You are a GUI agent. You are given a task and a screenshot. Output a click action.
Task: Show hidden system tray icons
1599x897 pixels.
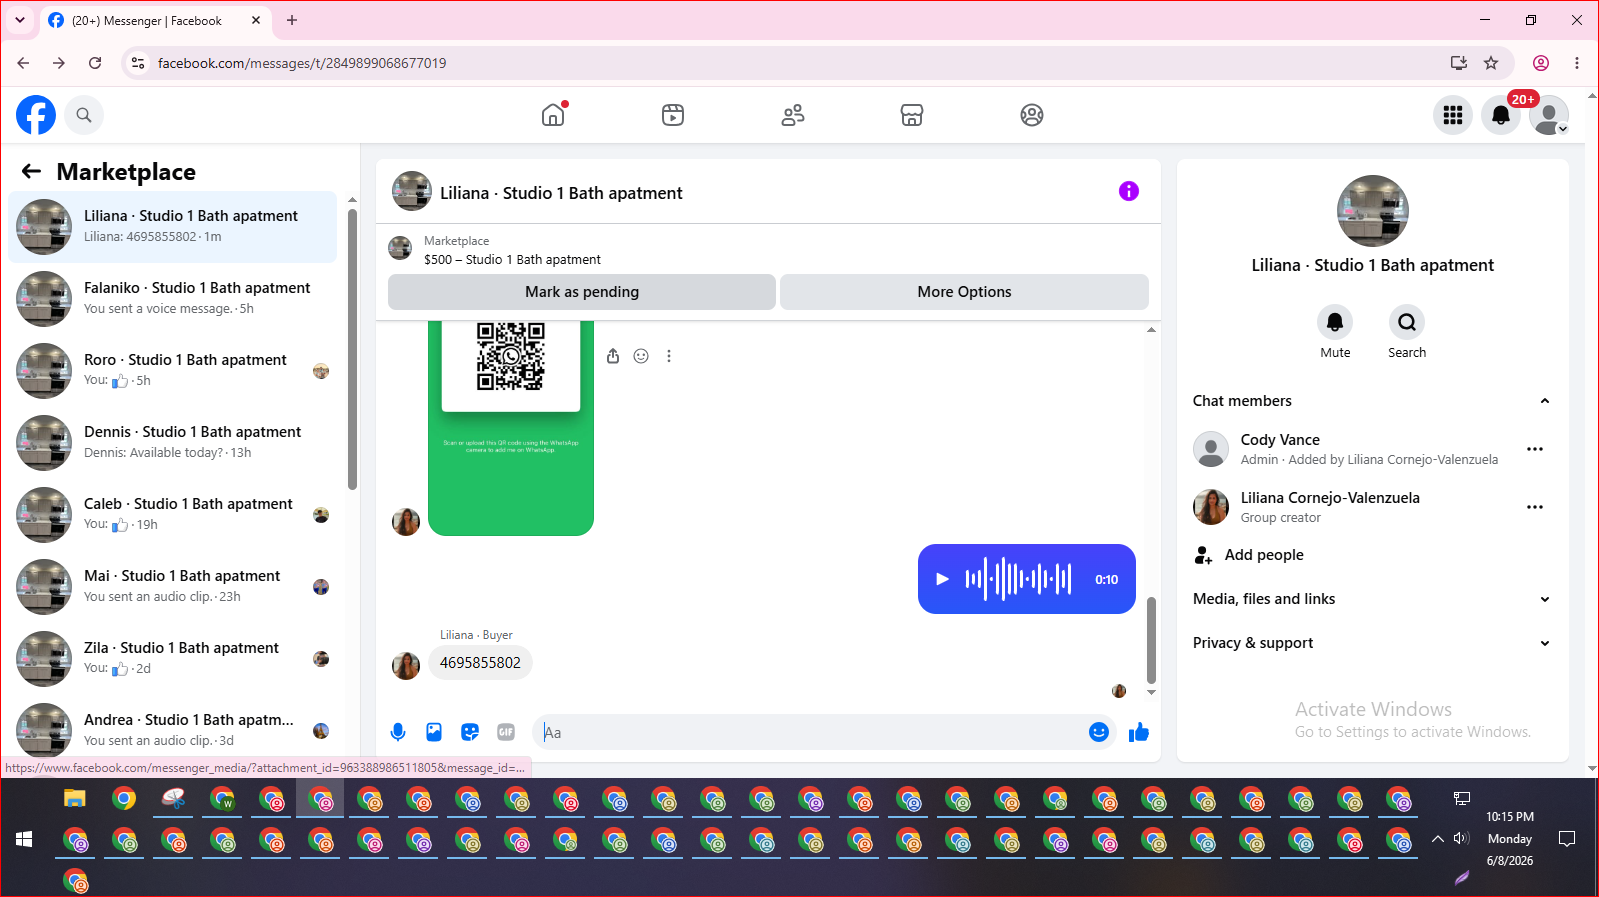(x=1437, y=839)
